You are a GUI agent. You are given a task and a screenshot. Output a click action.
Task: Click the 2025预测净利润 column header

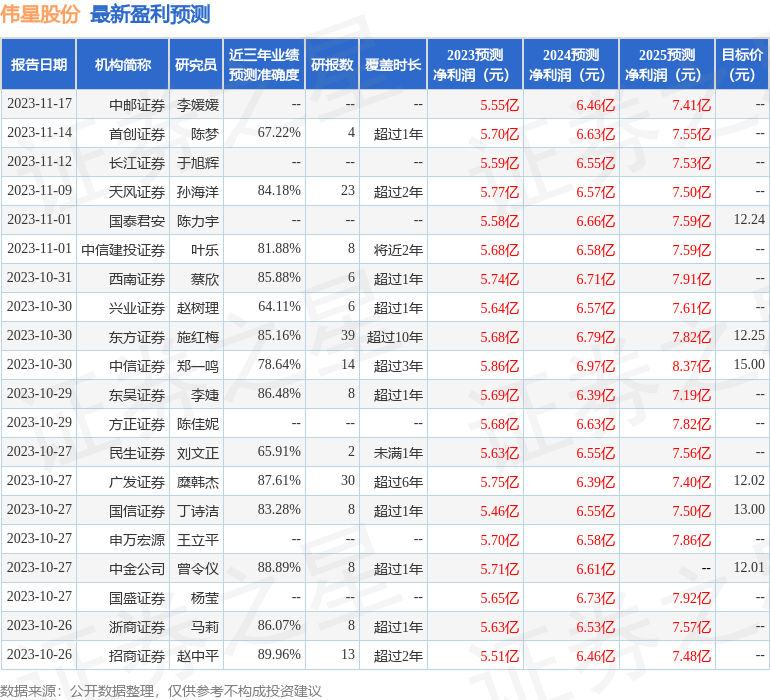coord(667,64)
